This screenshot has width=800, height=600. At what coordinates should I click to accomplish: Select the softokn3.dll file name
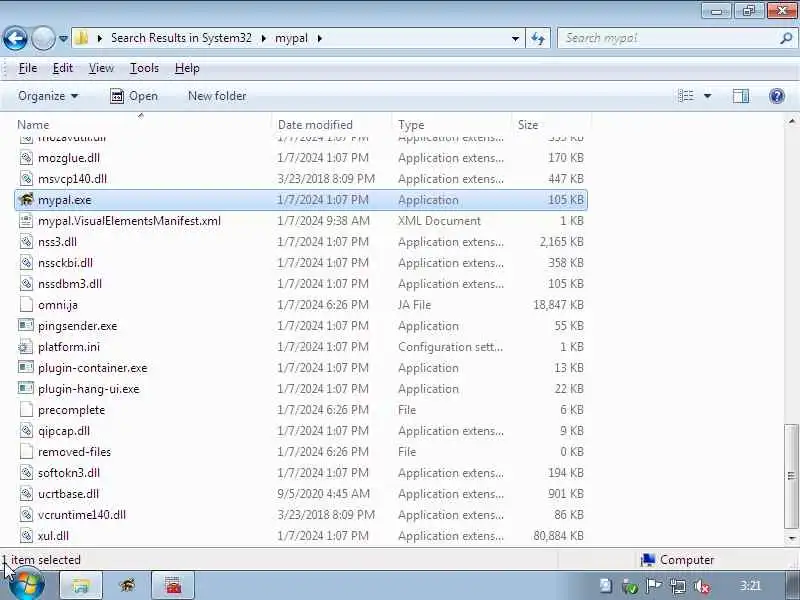click(x=69, y=473)
